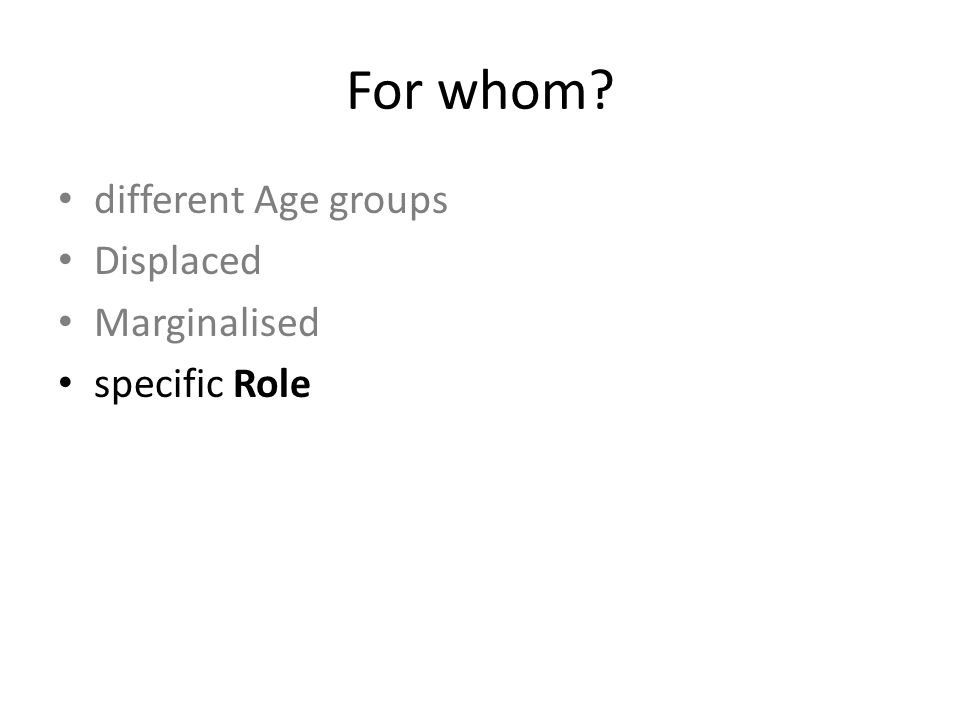Select the bold word 'Role'
The height and width of the screenshot is (720, 960).
click(x=272, y=384)
